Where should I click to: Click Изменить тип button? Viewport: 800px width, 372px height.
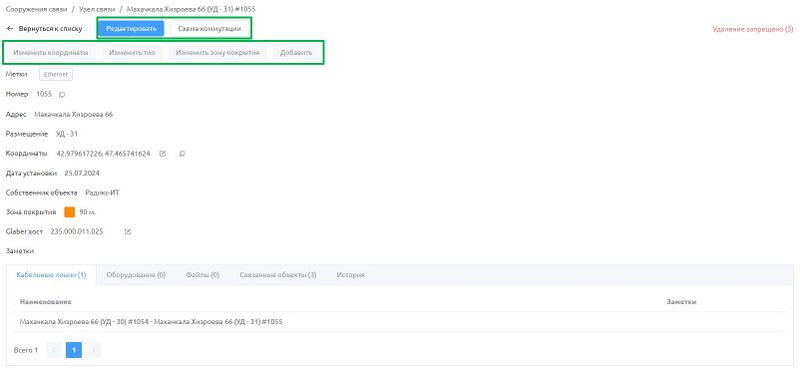132,53
